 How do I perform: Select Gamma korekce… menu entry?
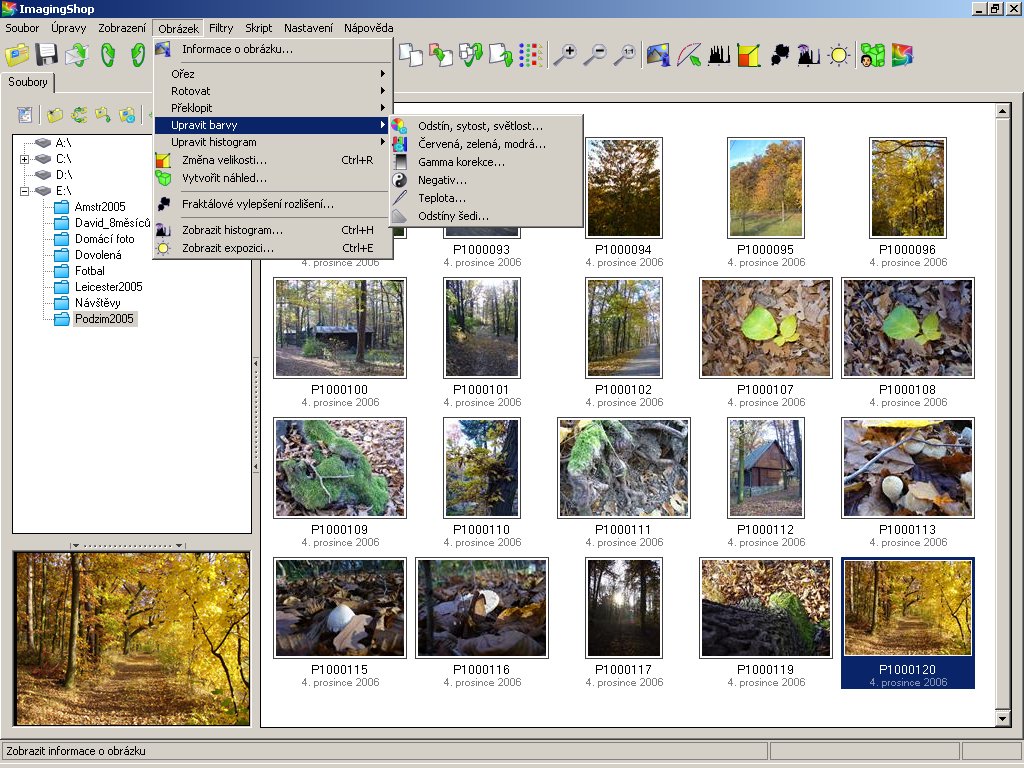click(461, 162)
